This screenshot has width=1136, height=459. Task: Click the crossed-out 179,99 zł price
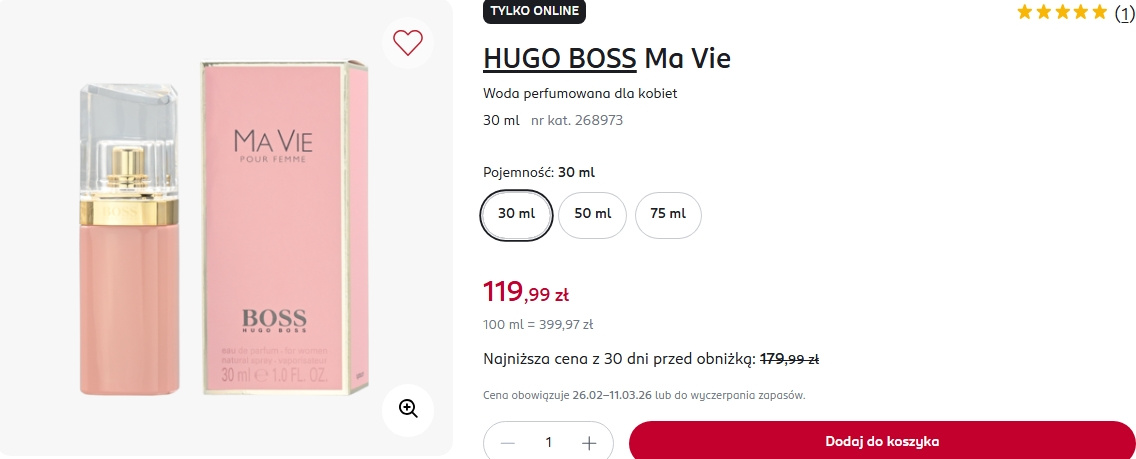(x=790, y=359)
